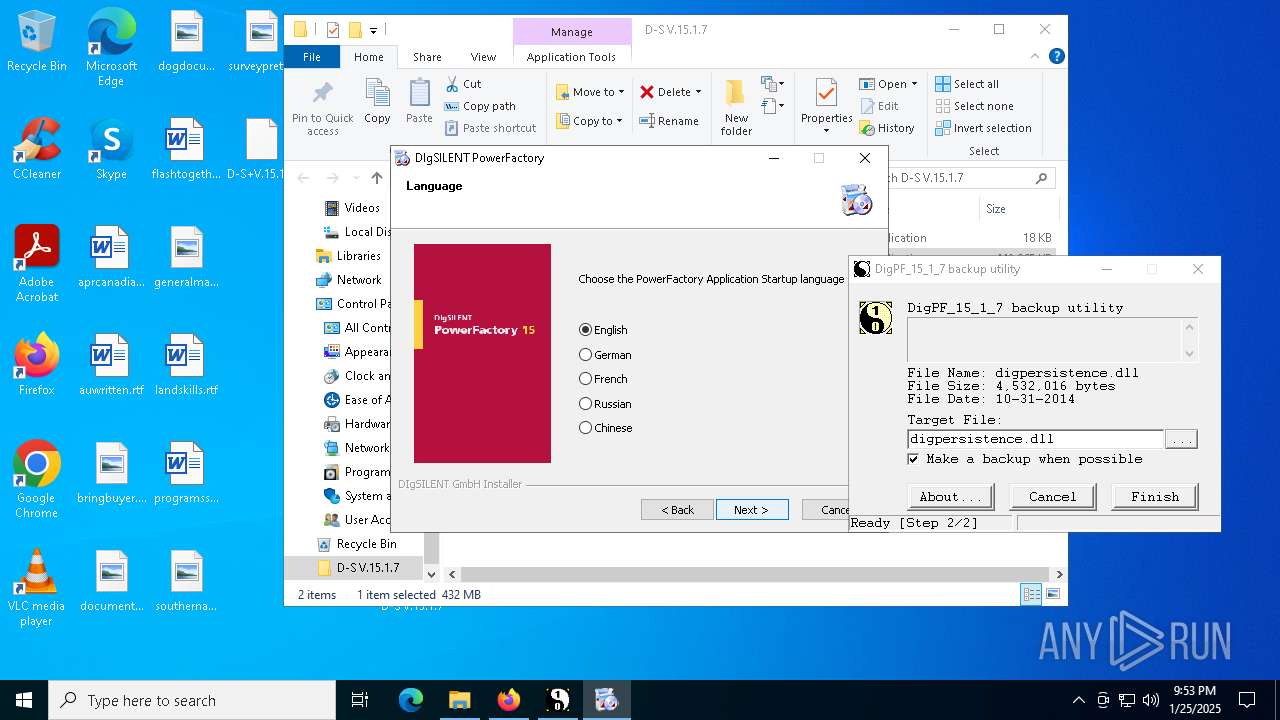Choose Chinese as startup language
This screenshot has height=720, width=1280.
click(586, 428)
